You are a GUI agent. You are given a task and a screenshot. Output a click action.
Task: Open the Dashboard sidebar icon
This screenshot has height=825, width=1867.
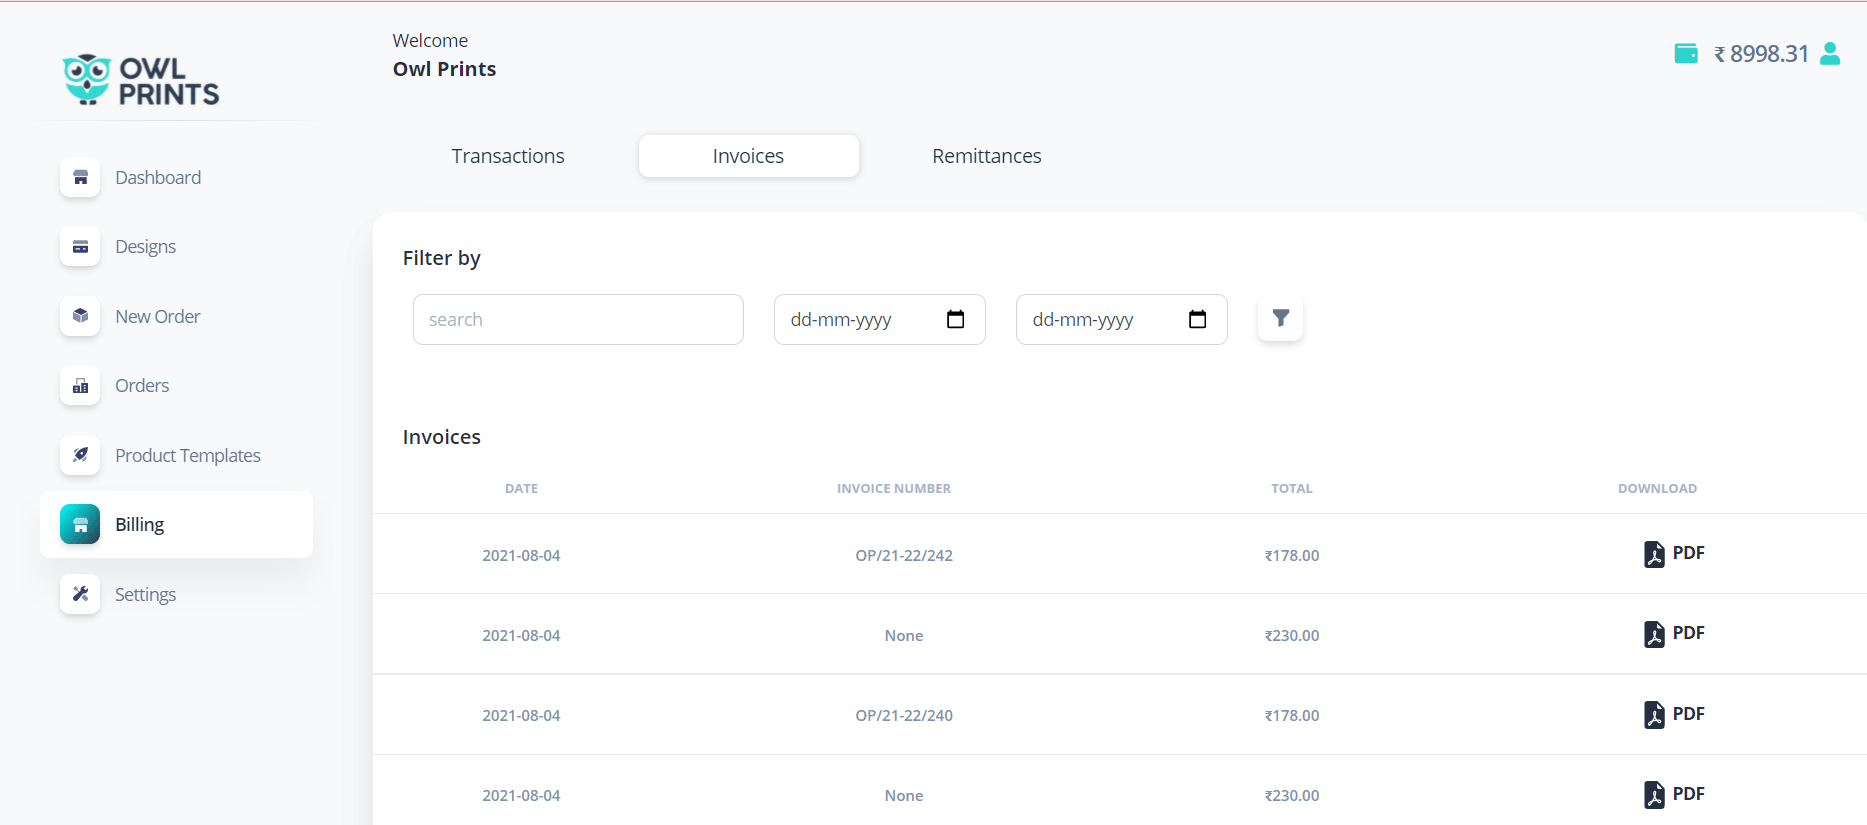pyautogui.click(x=80, y=177)
